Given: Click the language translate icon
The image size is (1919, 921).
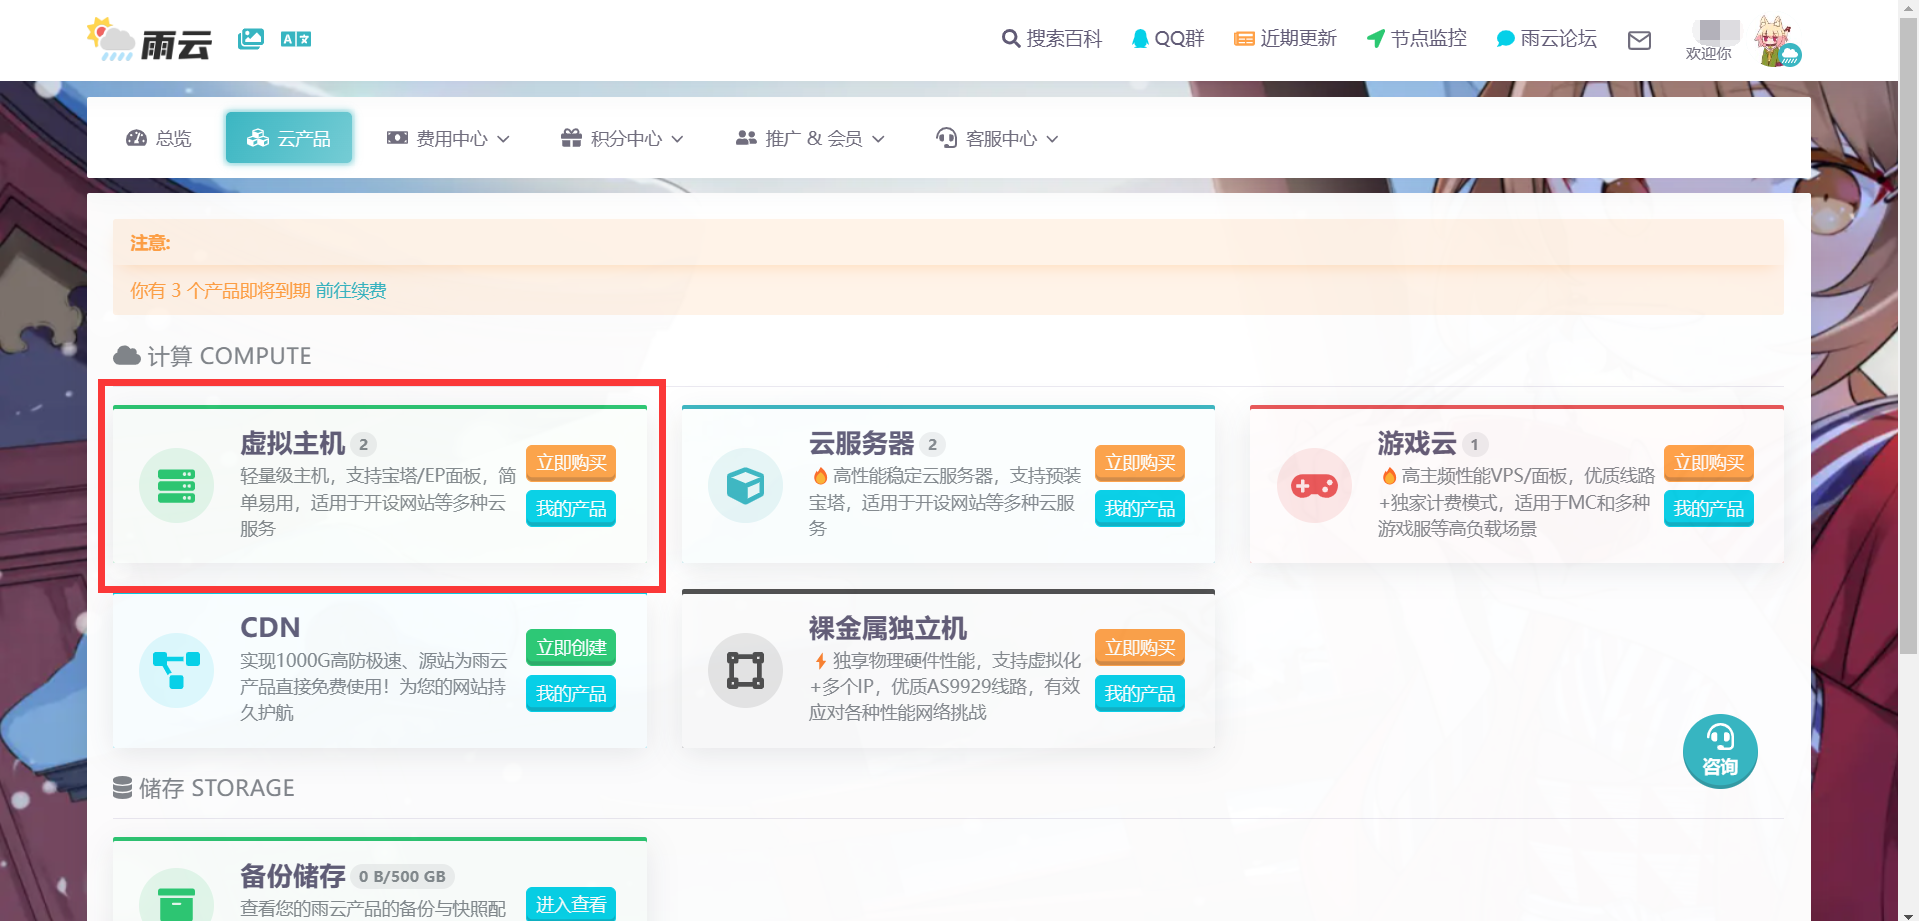Looking at the screenshot, I should pos(296,39).
